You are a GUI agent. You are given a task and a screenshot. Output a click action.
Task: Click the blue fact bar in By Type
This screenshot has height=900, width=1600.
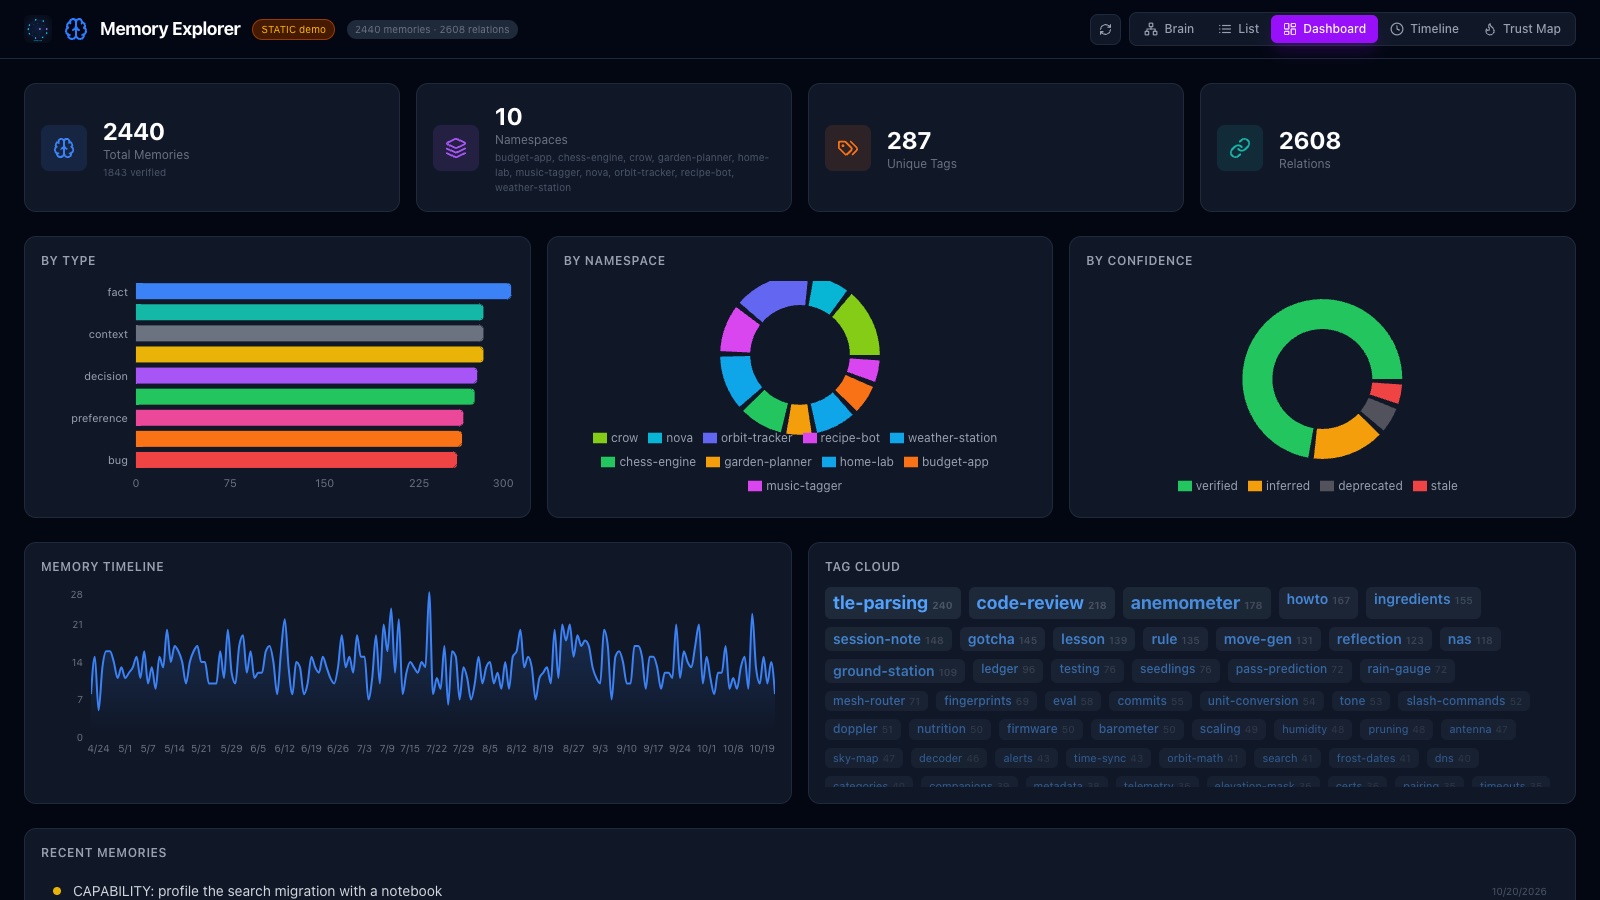323,291
